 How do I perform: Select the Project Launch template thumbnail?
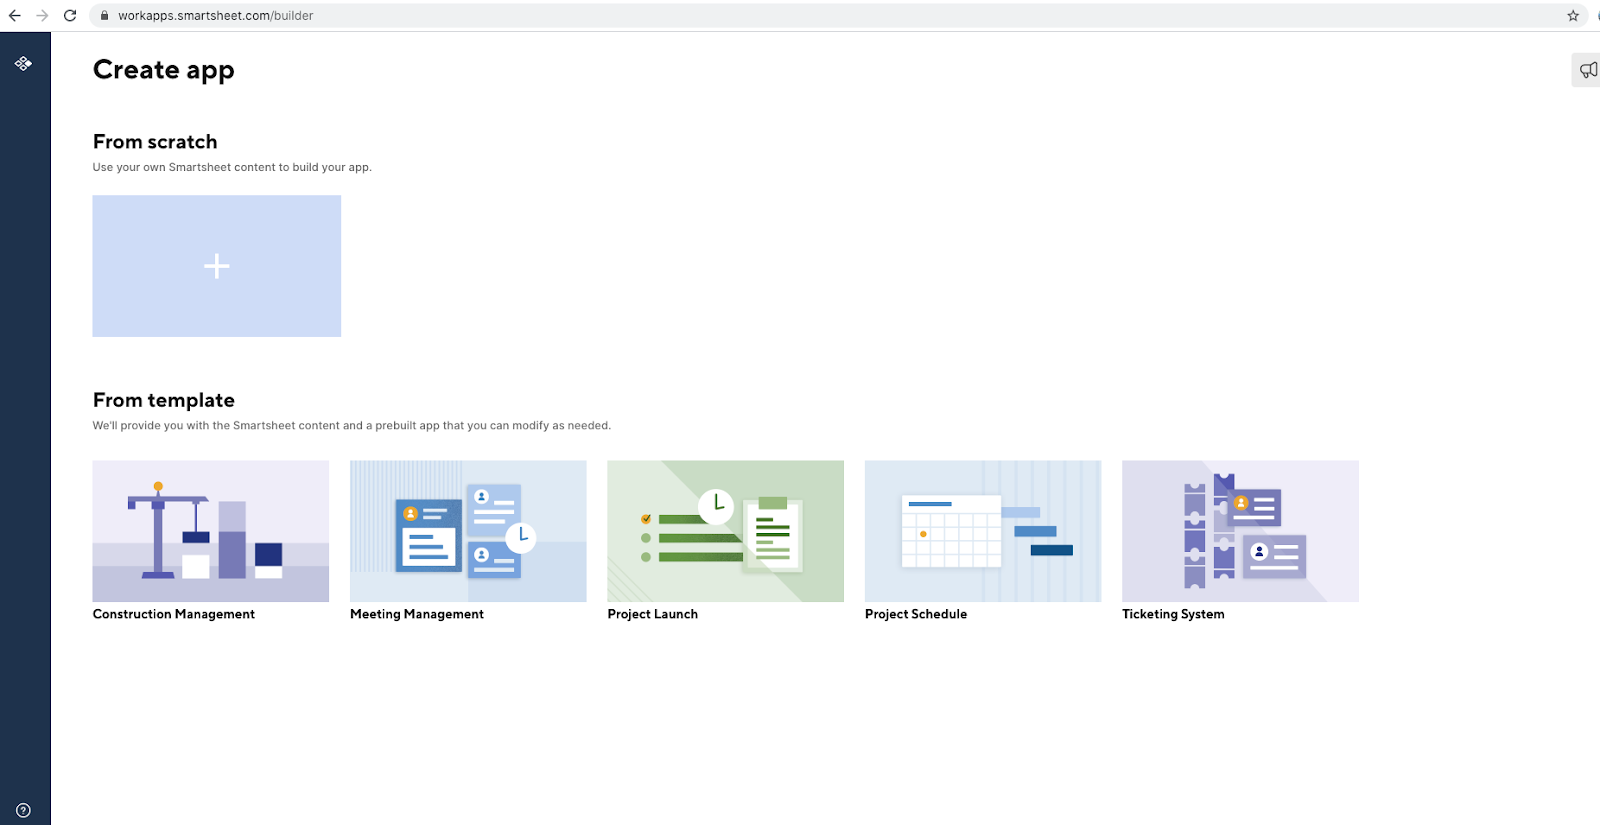726,531
